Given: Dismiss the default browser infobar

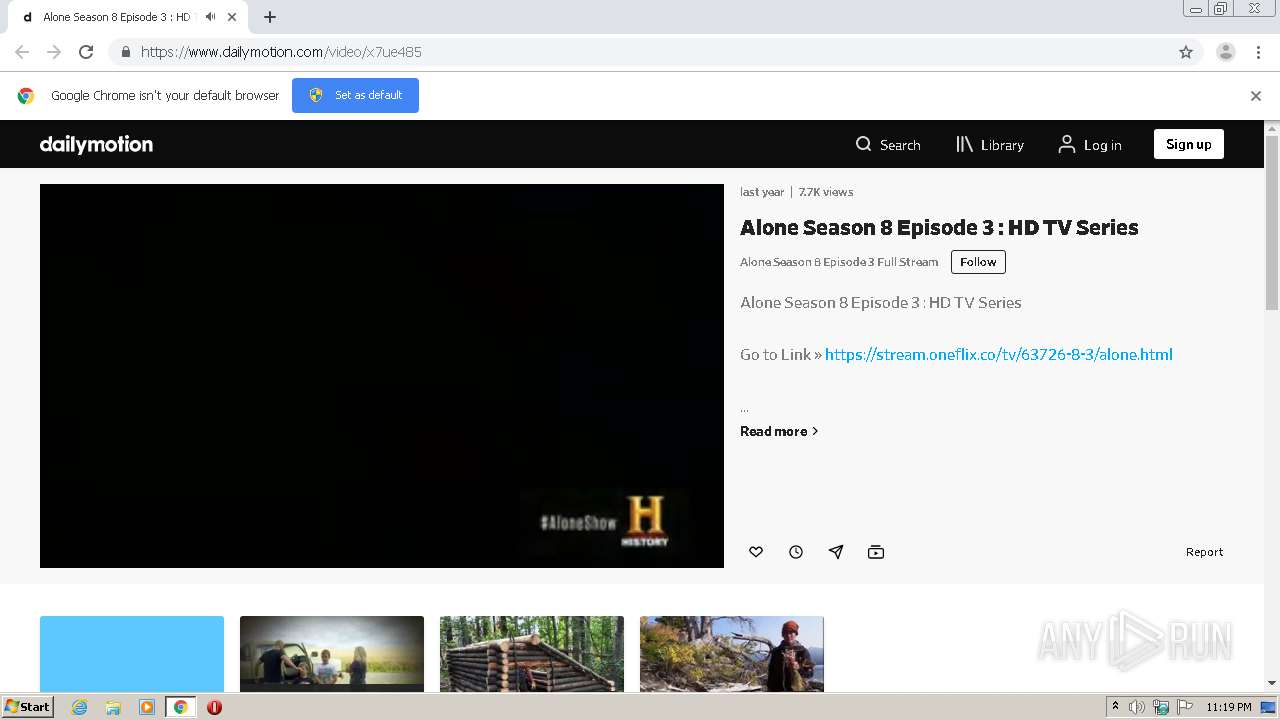Looking at the screenshot, I should [1256, 96].
